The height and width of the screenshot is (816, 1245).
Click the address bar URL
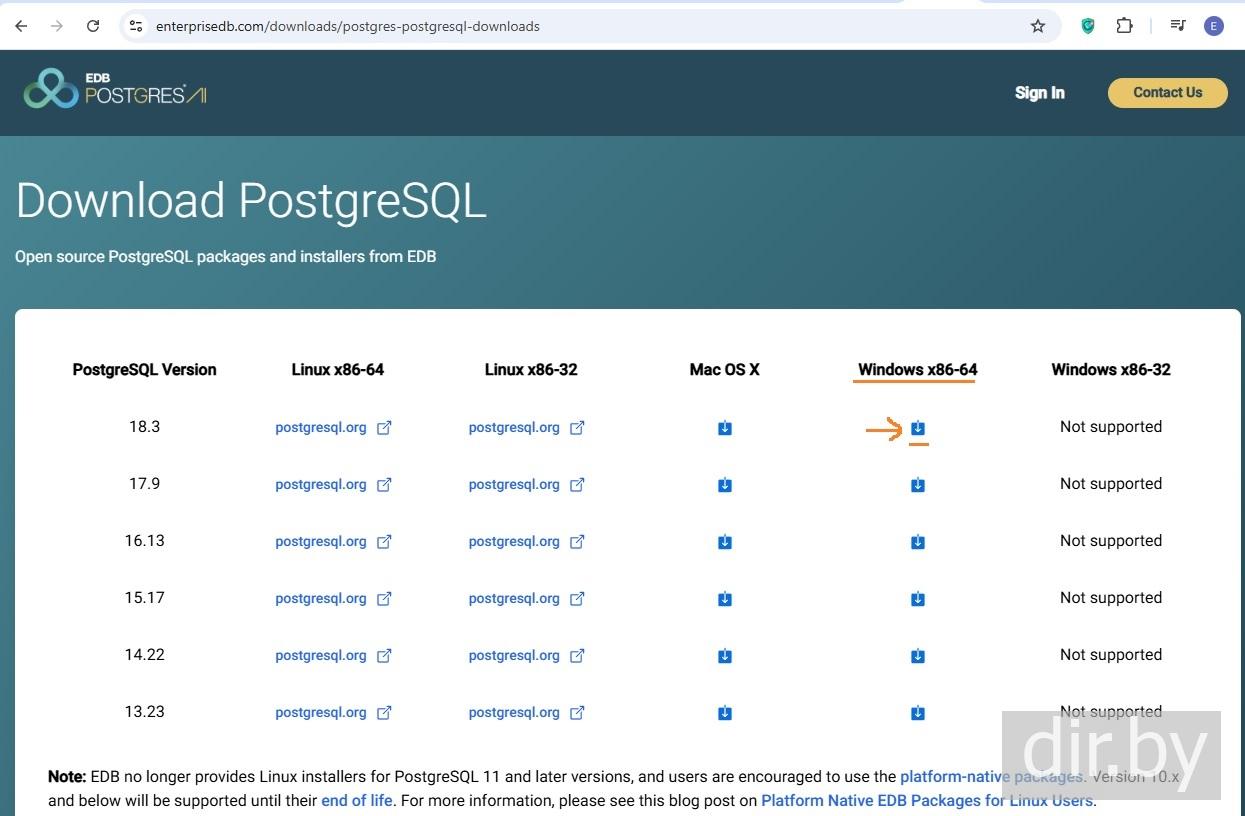coord(347,26)
